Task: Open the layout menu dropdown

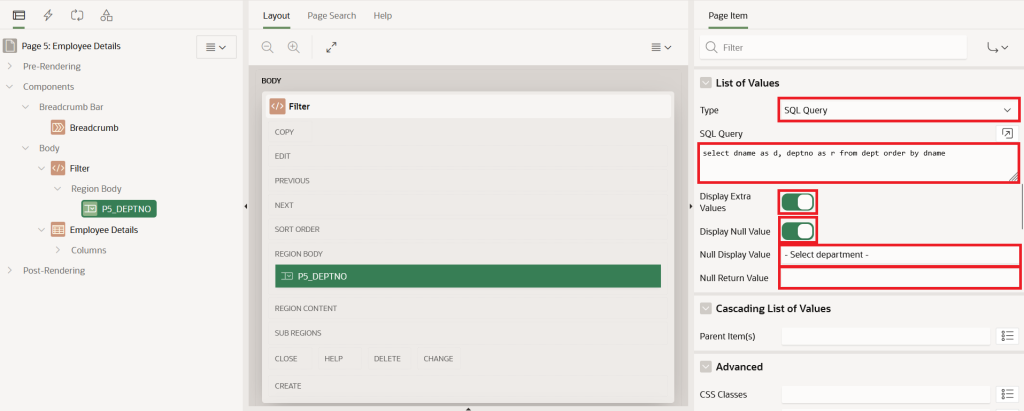Action: [662, 47]
